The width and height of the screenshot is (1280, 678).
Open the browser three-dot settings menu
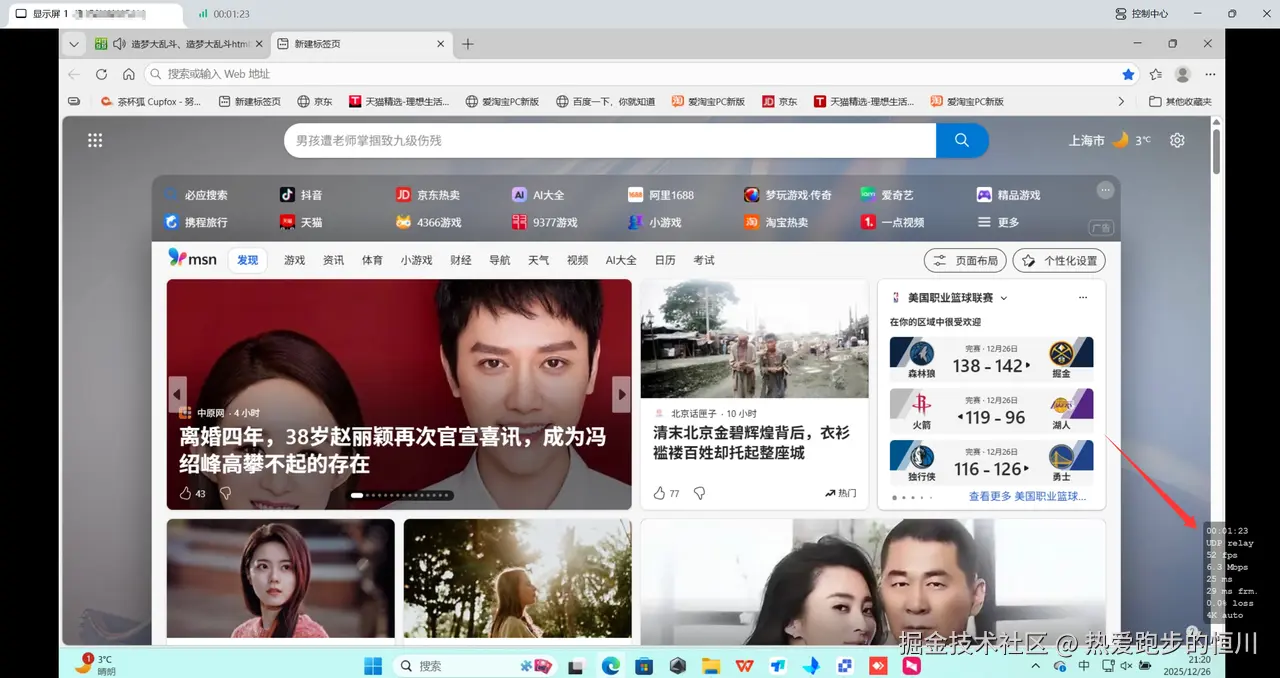1210,74
